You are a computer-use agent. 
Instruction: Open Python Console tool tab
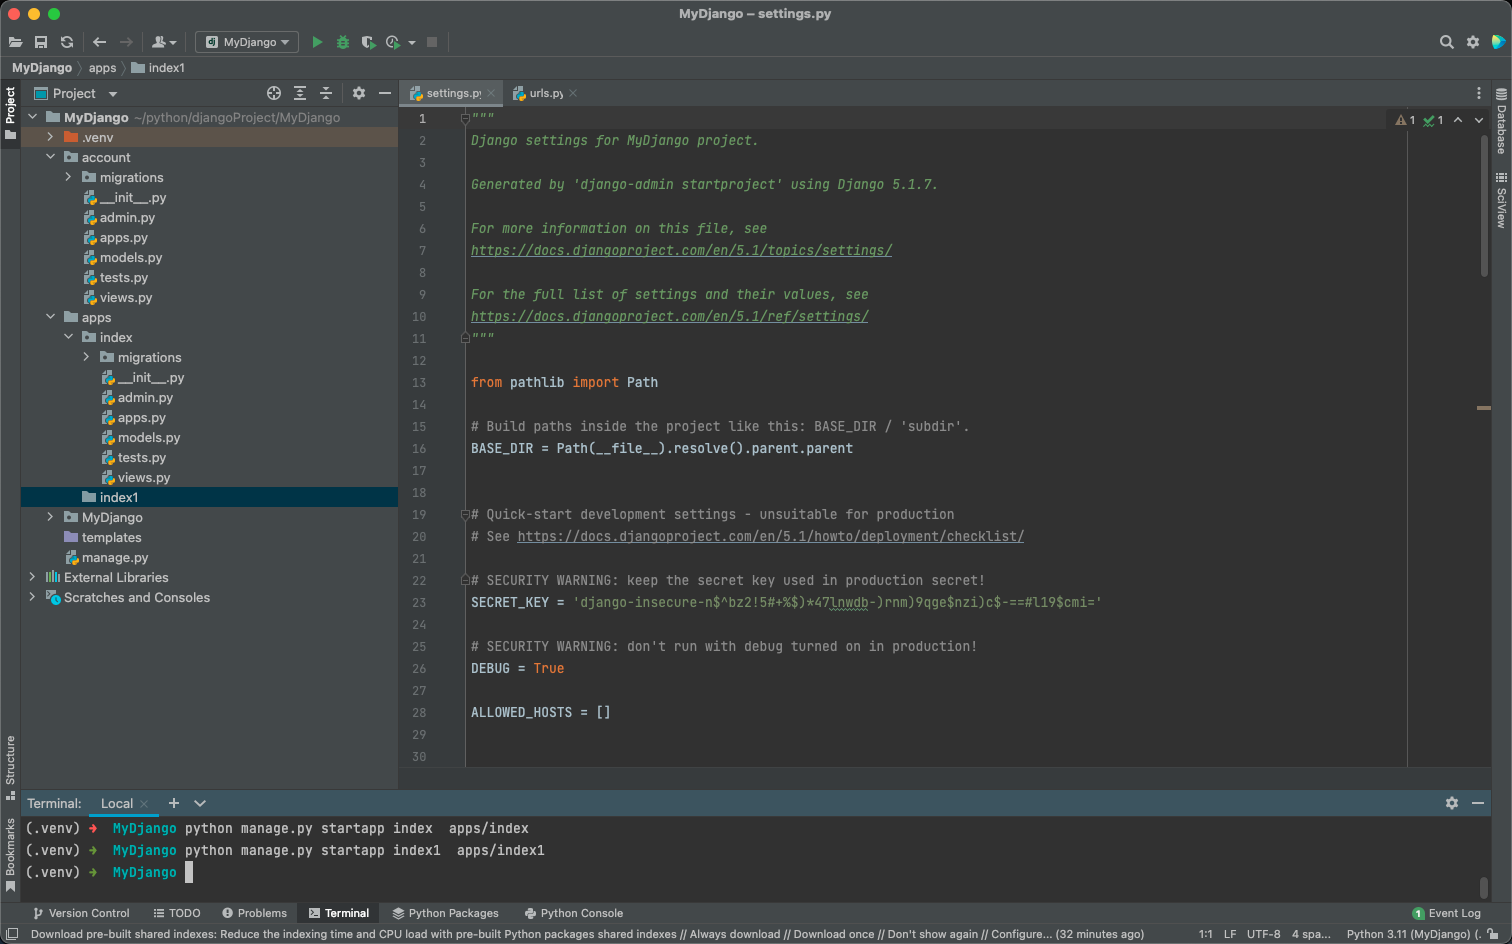tap(574, 913)
